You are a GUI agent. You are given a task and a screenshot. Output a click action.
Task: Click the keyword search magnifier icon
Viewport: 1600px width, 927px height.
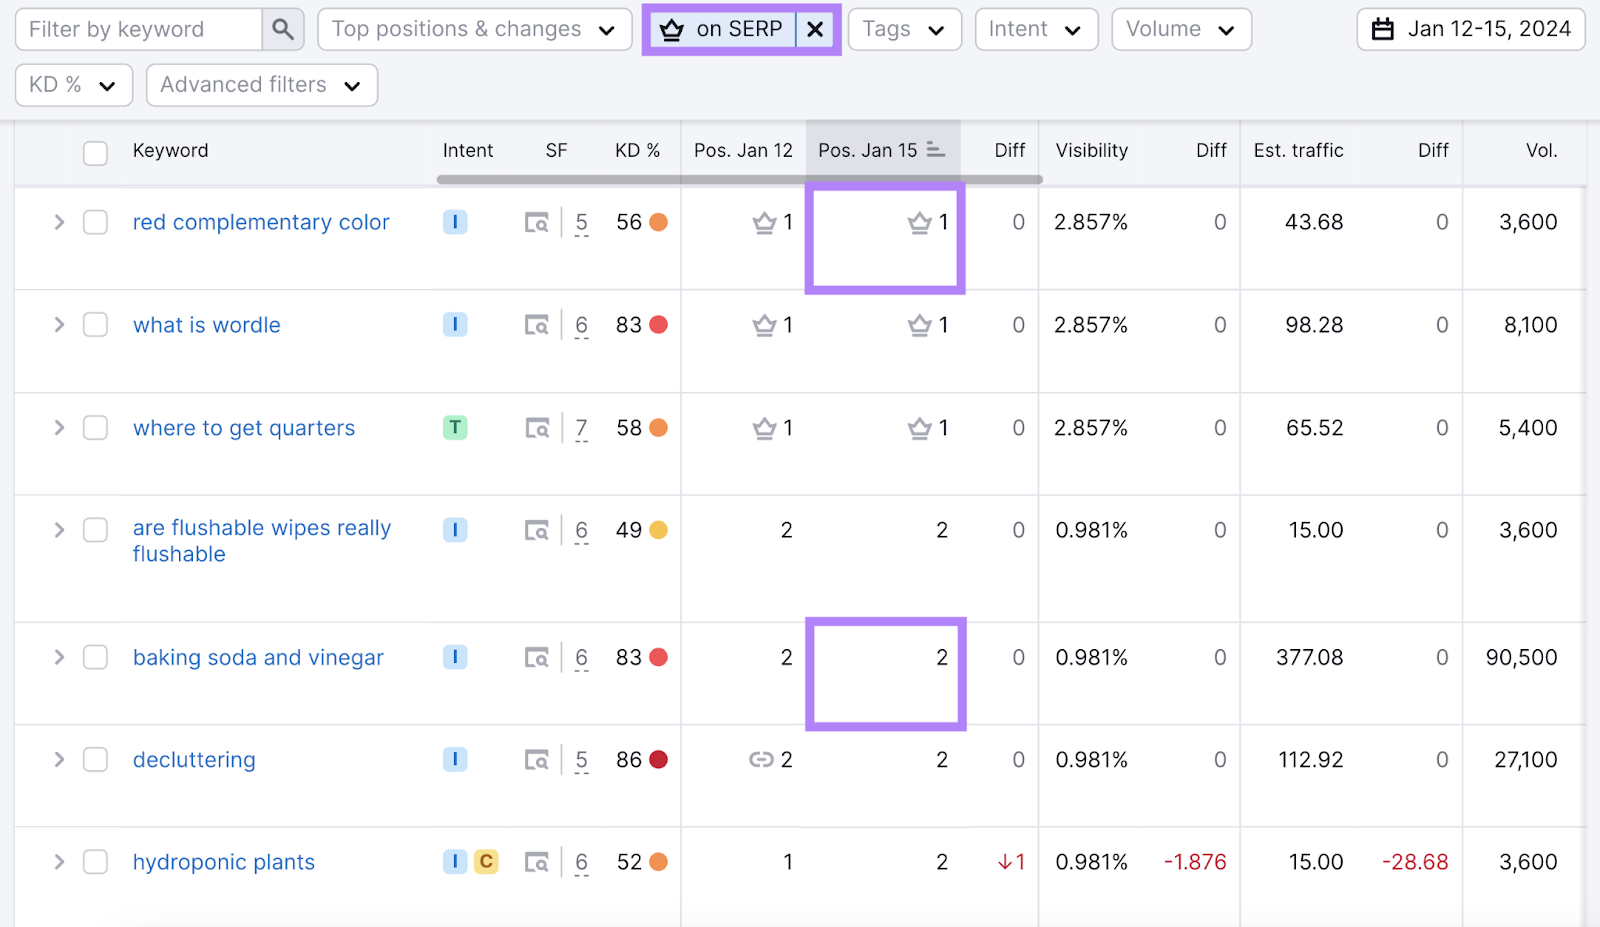coord(283,29)
